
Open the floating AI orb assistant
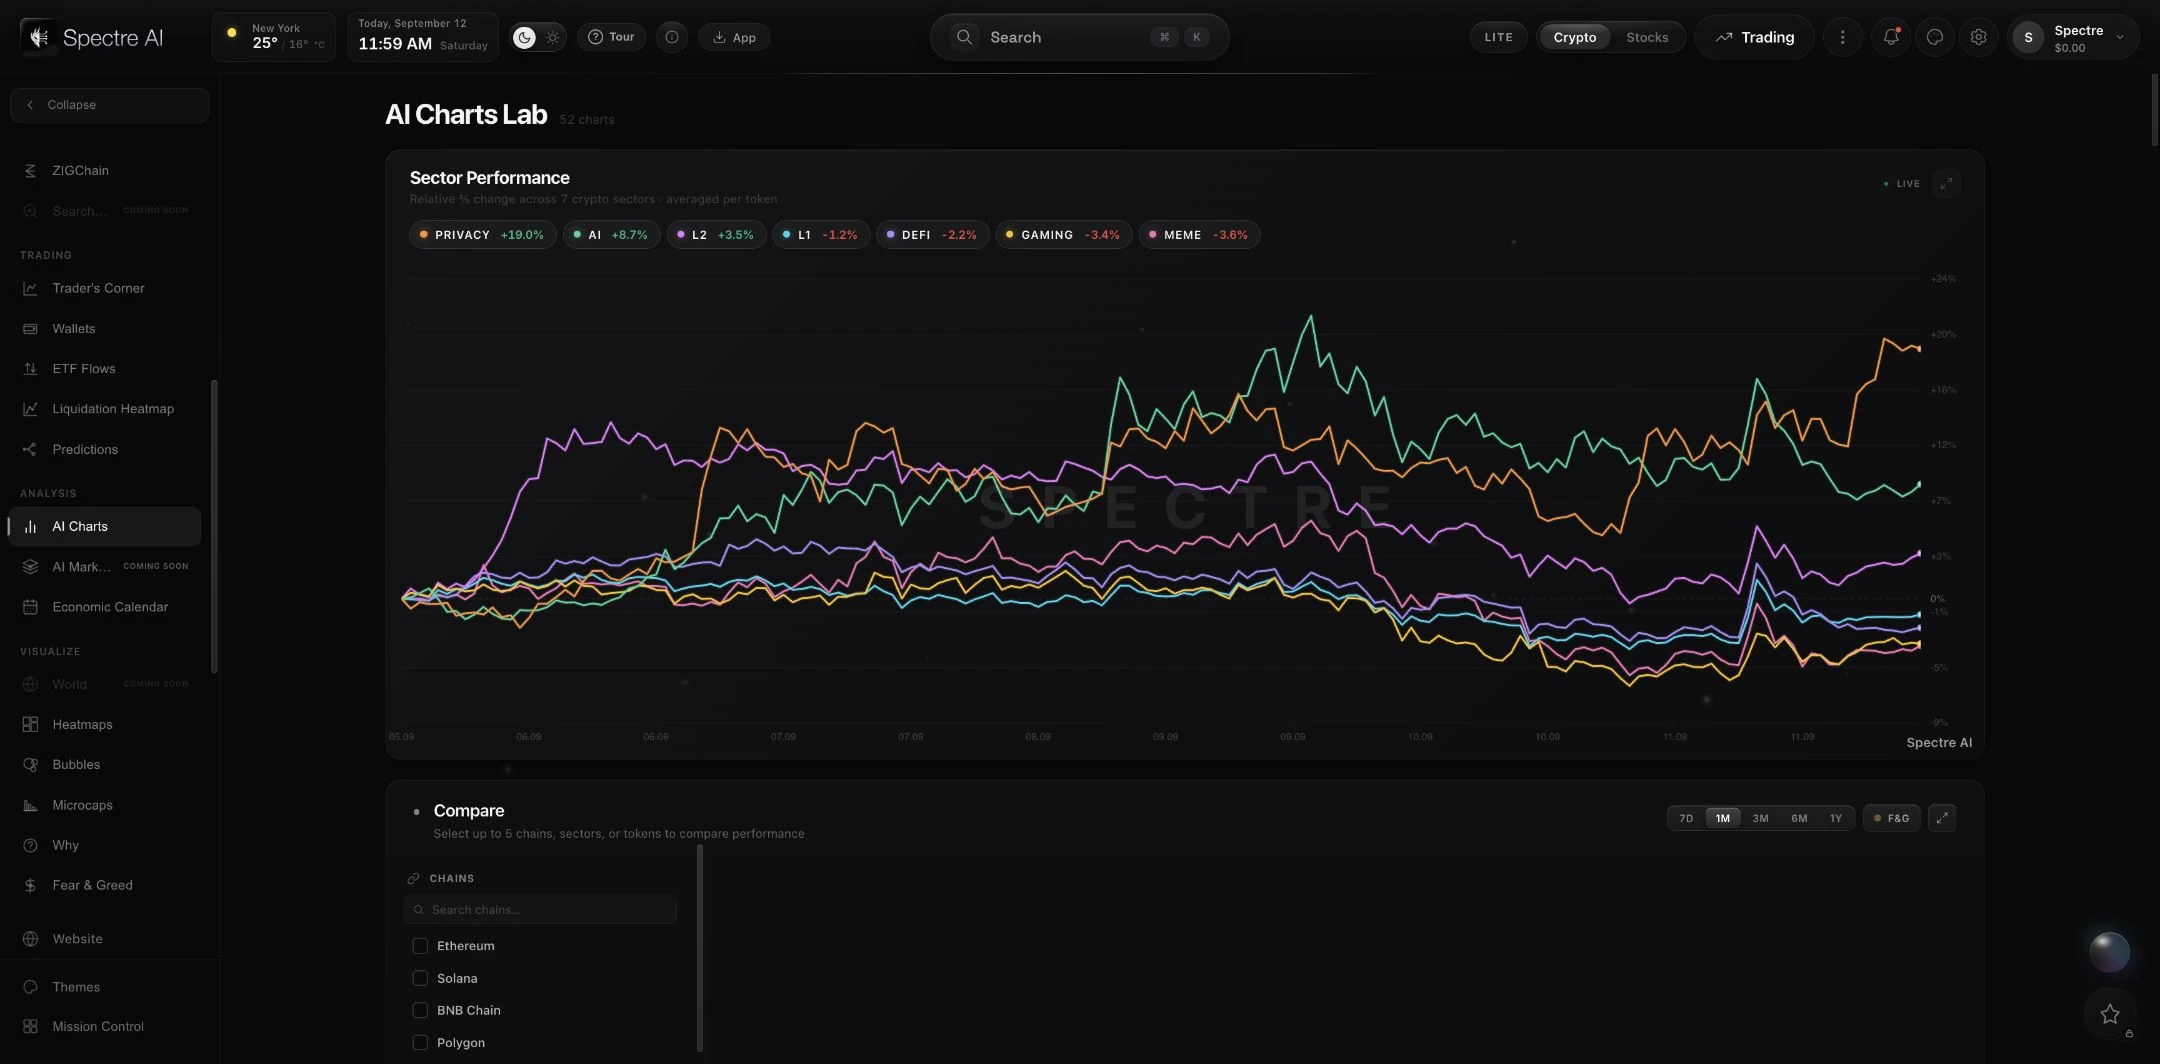pyautogui.click(x=2110, y=952)
